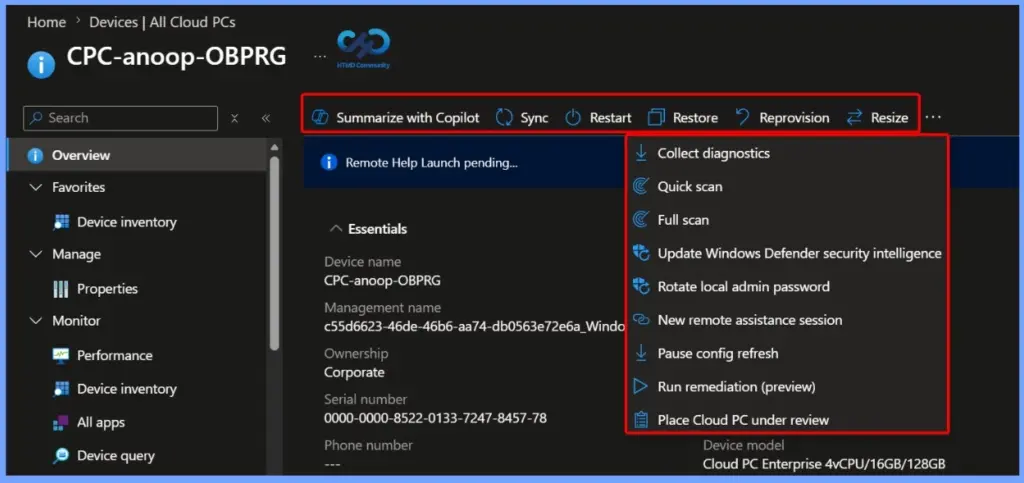This screenshot has height=483, width=1024.
Task: Click info icon in Remote Help banner
Action: [328, 163]
